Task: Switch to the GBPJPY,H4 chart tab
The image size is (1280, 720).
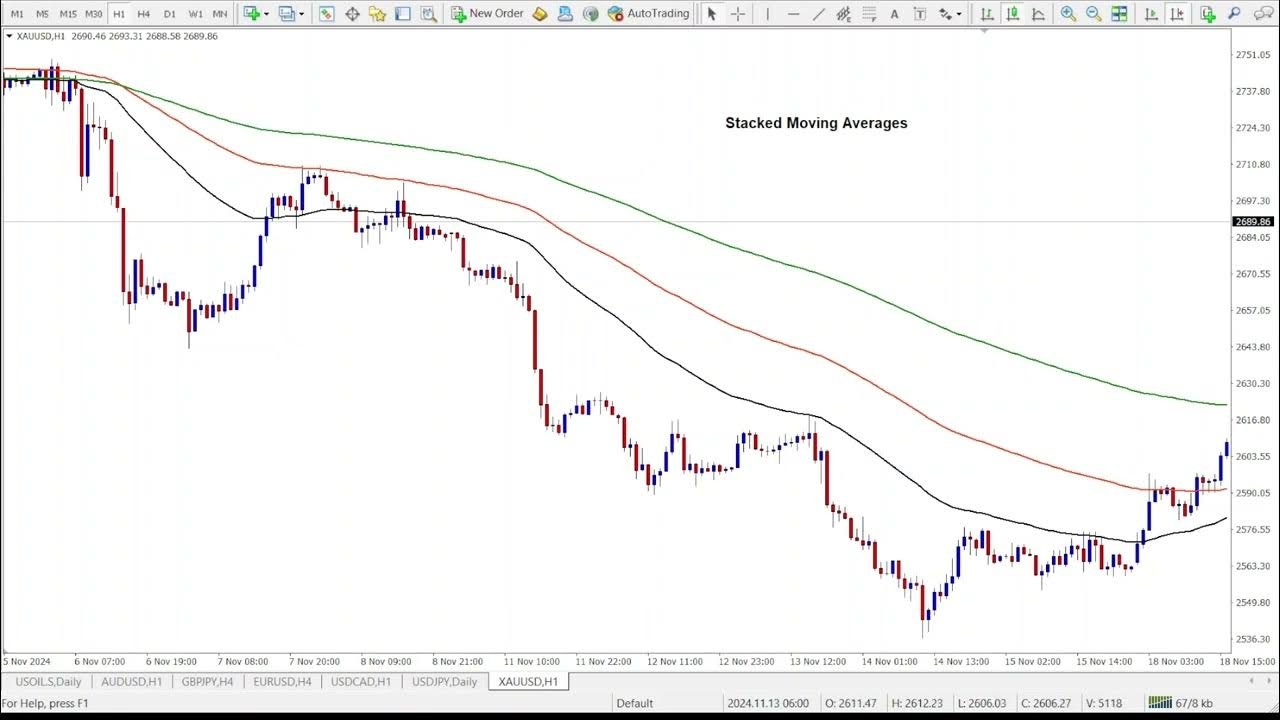Action: pyautogui.click(x=207, y=682)
